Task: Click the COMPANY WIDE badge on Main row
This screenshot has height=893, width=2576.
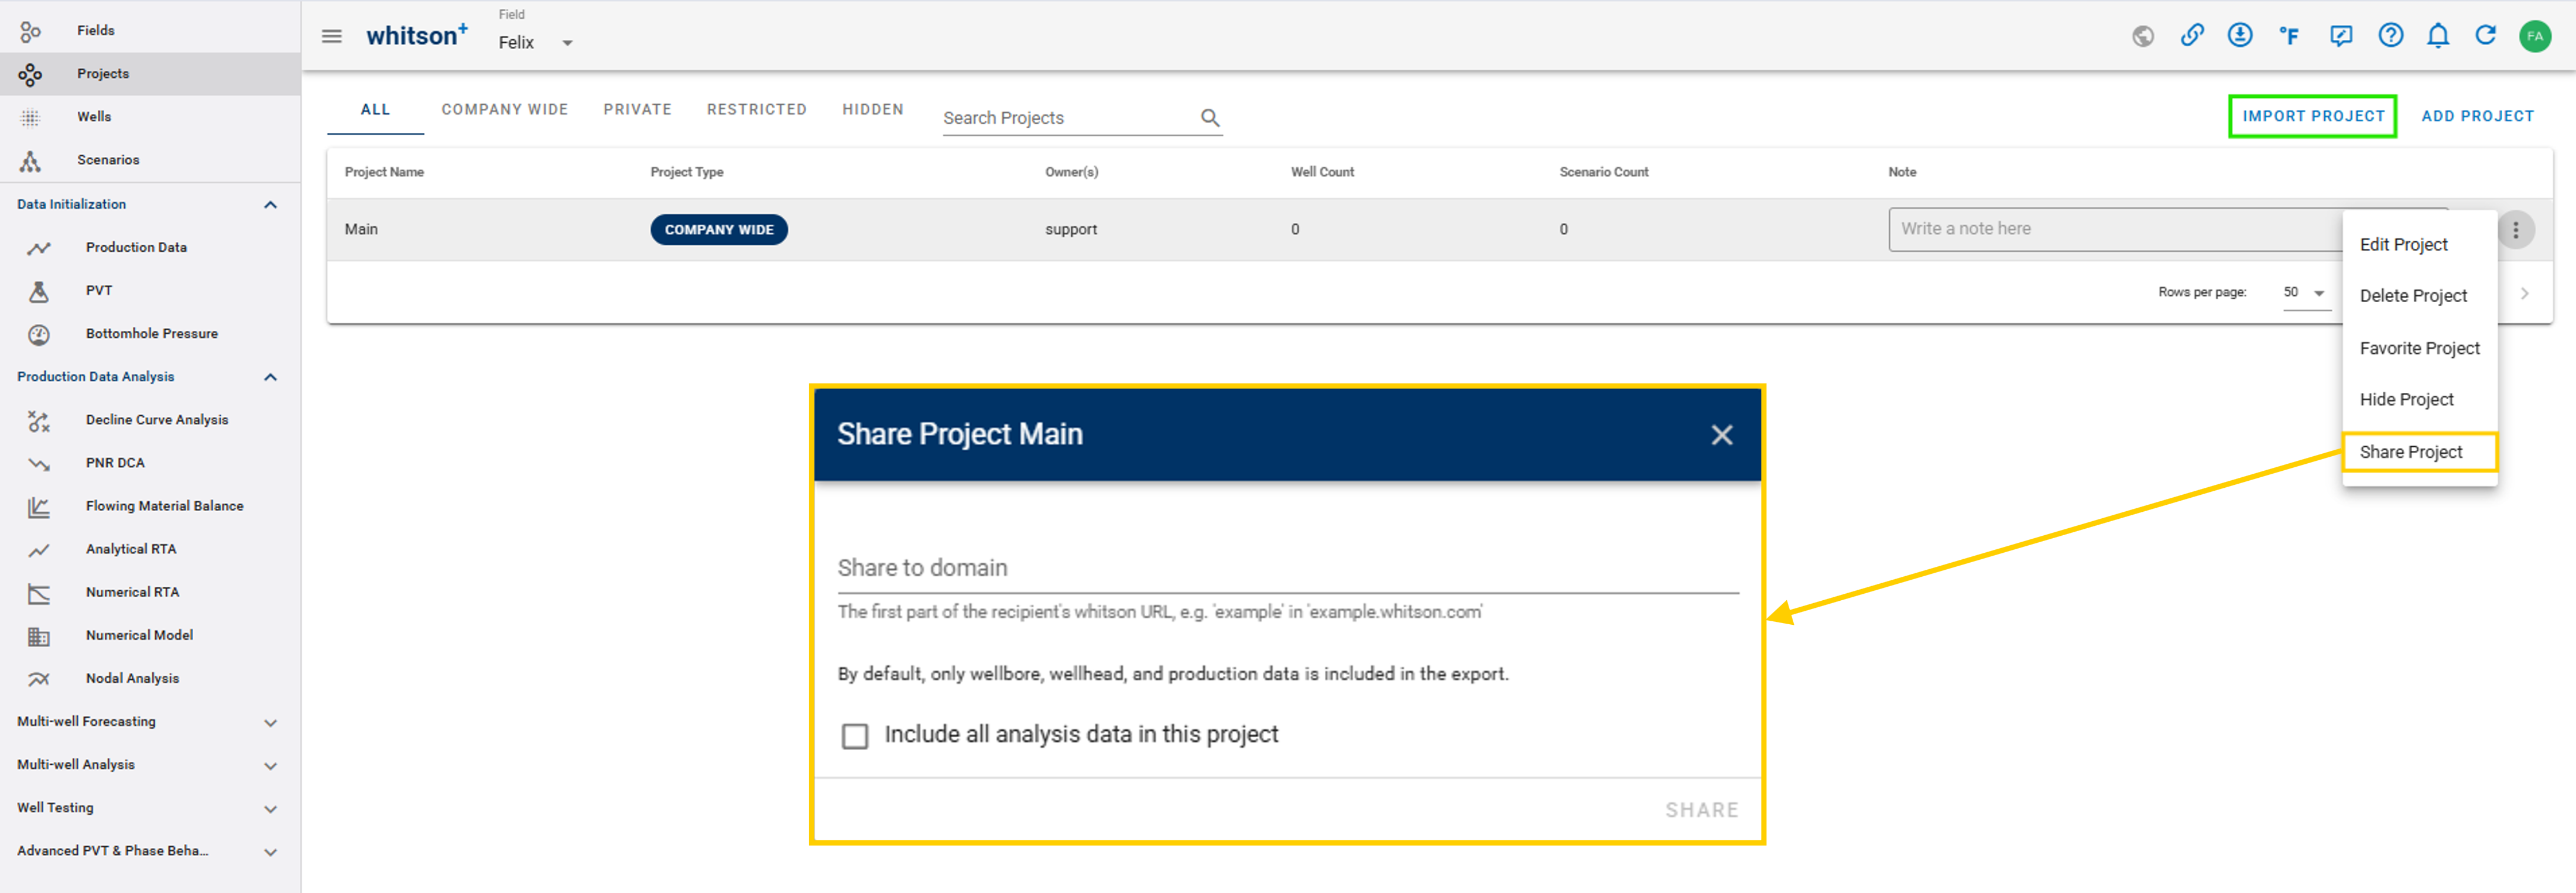Action: click(719, 230)
